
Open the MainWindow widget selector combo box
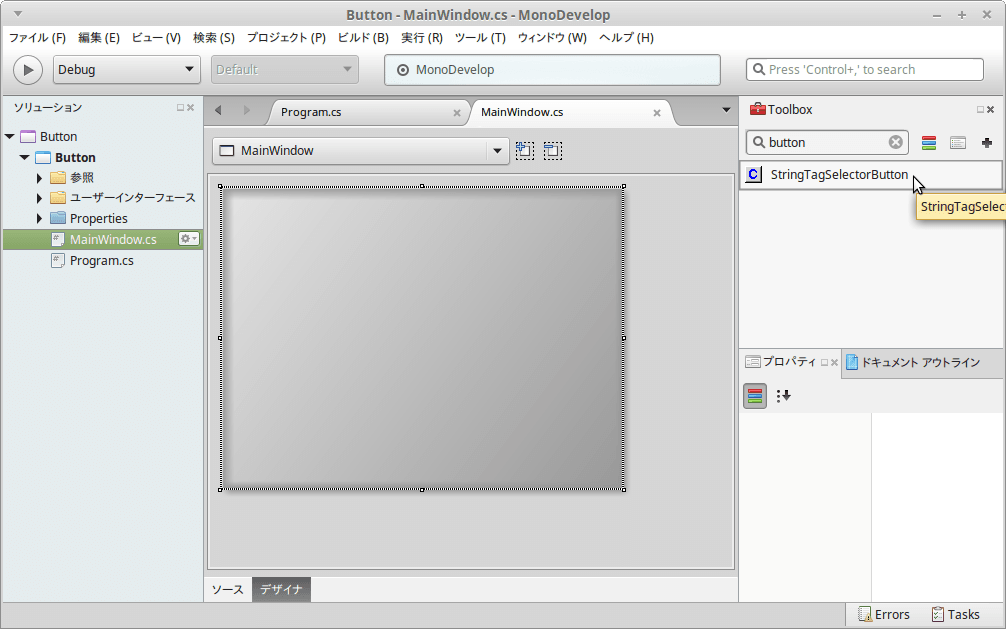[361, 151]
